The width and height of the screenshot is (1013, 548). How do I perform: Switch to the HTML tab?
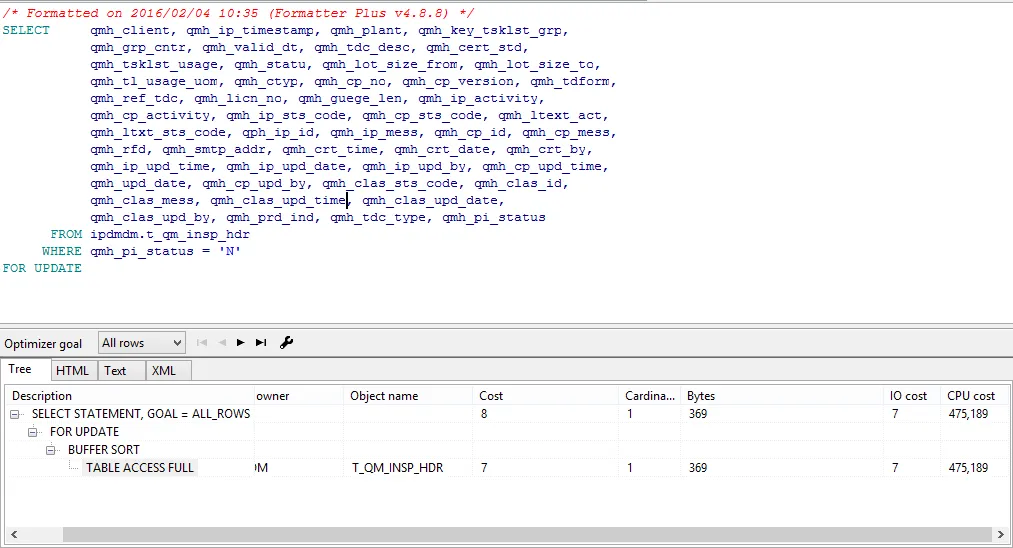tap(72, 370)
